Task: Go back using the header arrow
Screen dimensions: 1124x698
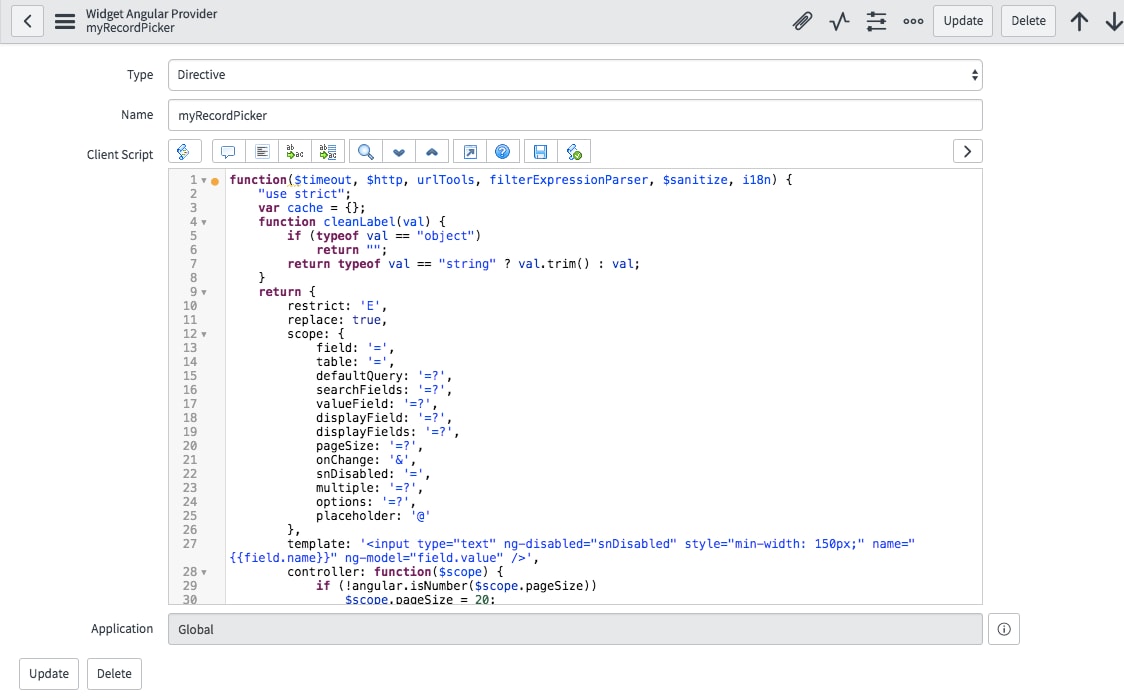Action: point(27,21)
